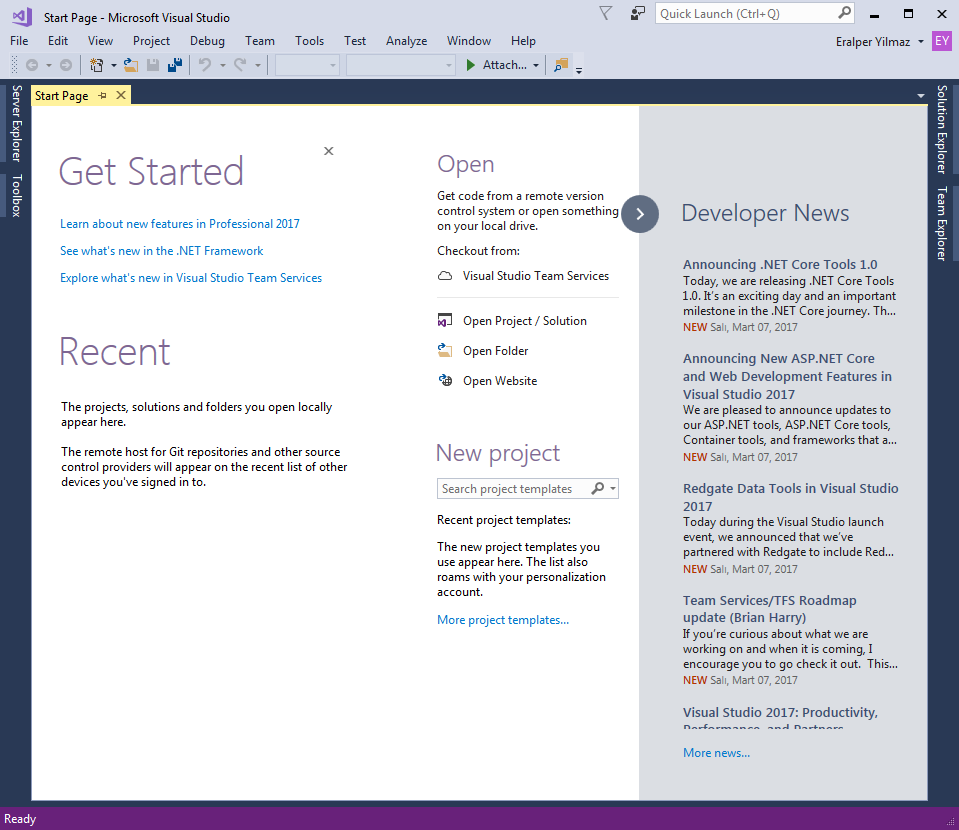959x830 pixels.
Task: Click the More news link
Action: 716,753
